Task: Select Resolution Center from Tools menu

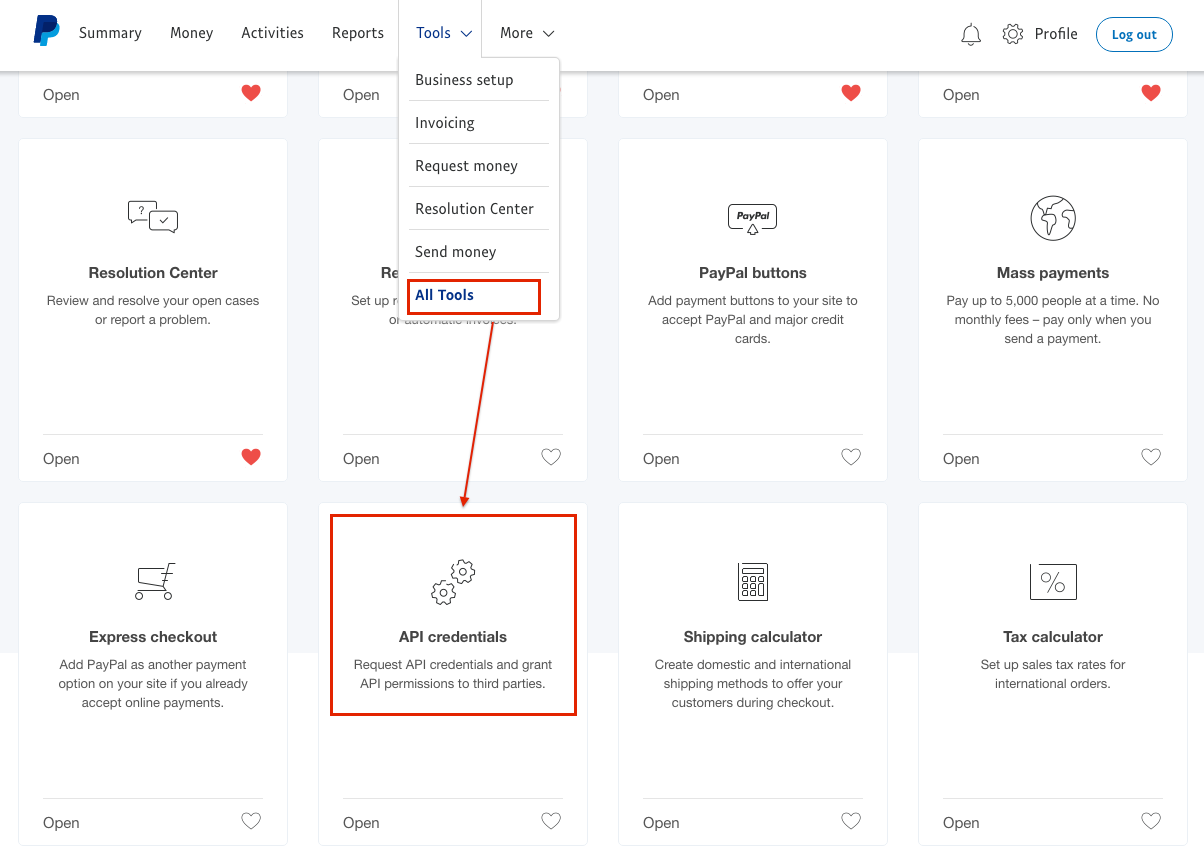Action: click(x=479, y=209)
